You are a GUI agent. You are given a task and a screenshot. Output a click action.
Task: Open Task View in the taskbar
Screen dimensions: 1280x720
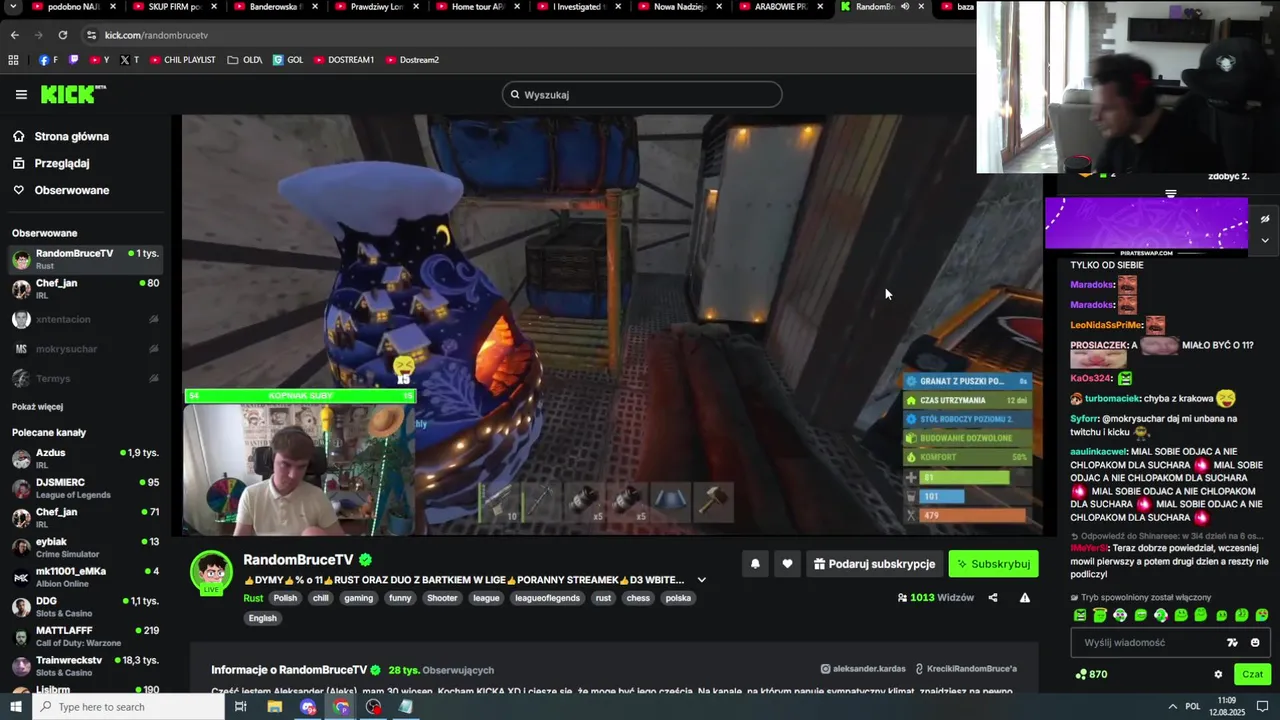click(240, 707)
